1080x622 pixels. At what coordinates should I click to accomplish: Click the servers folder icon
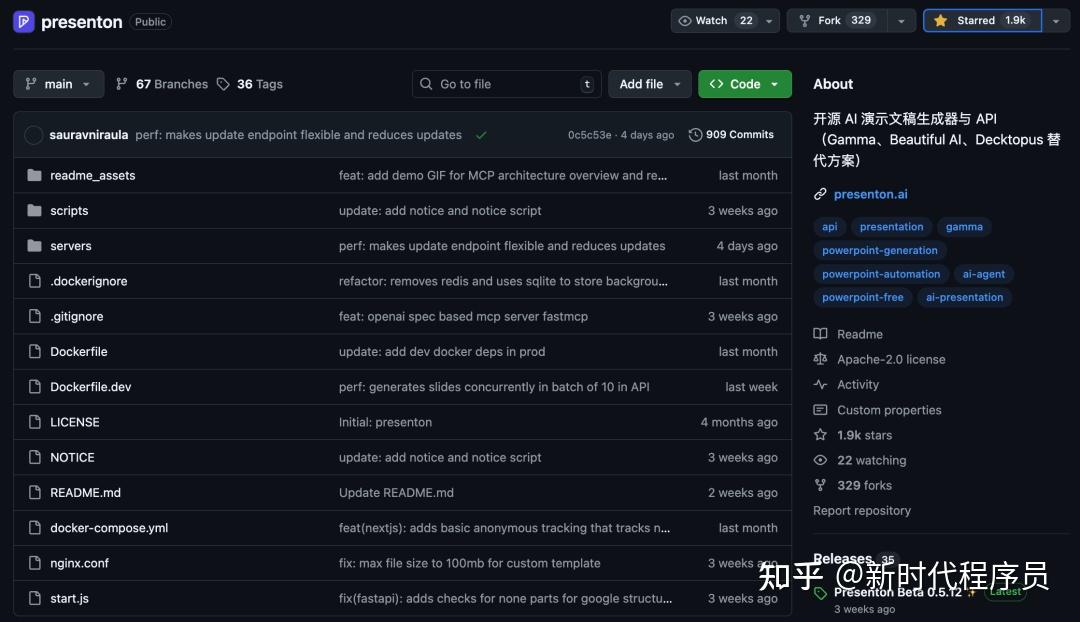point(34,245)
